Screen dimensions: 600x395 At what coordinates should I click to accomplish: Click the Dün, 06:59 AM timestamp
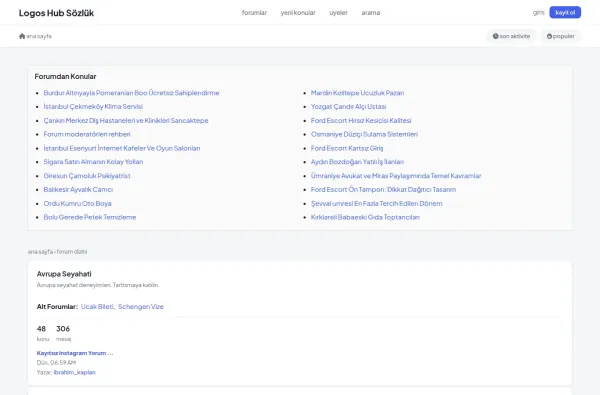point(56,362)
